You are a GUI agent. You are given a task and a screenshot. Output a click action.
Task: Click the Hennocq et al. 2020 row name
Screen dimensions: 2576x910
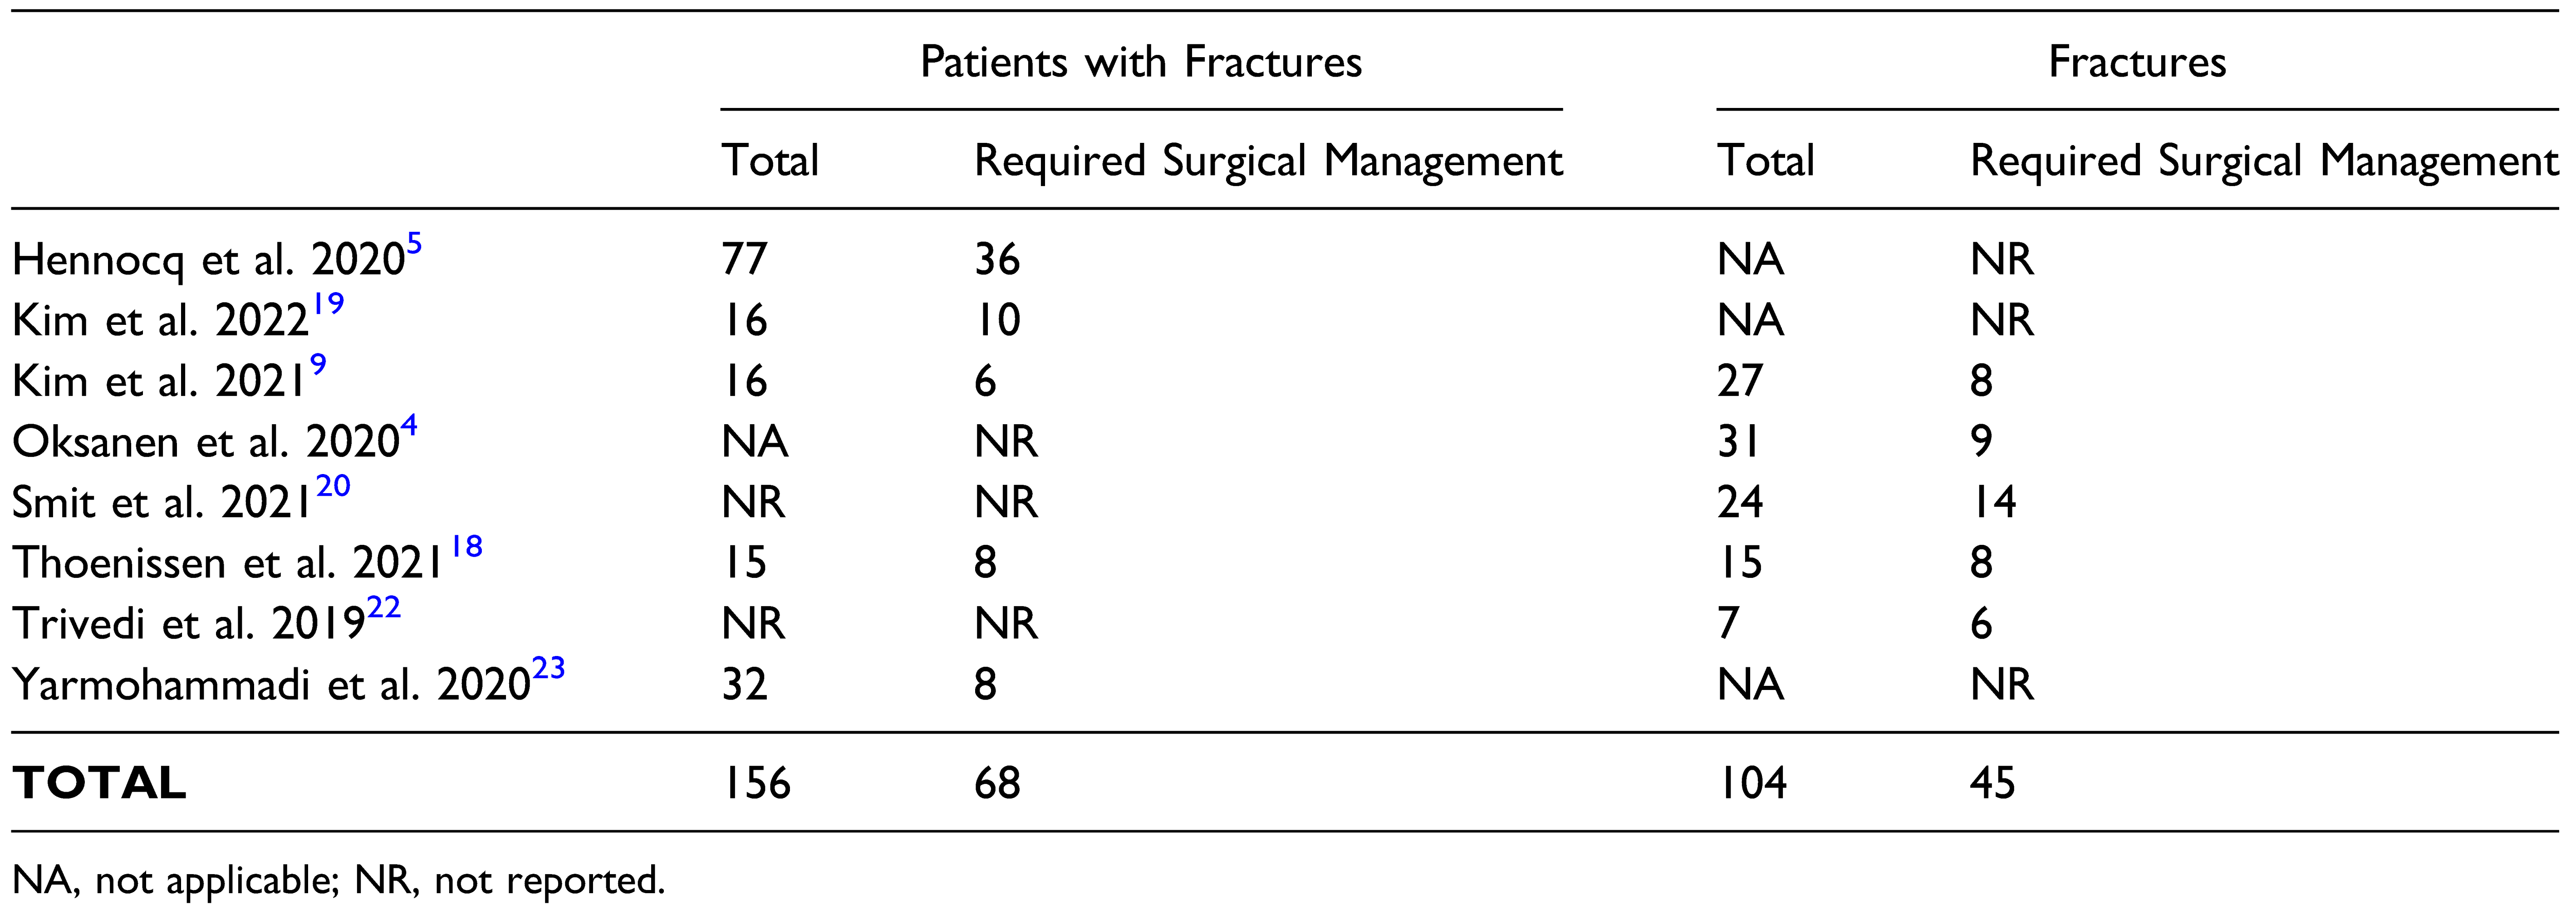coord(208,261)
